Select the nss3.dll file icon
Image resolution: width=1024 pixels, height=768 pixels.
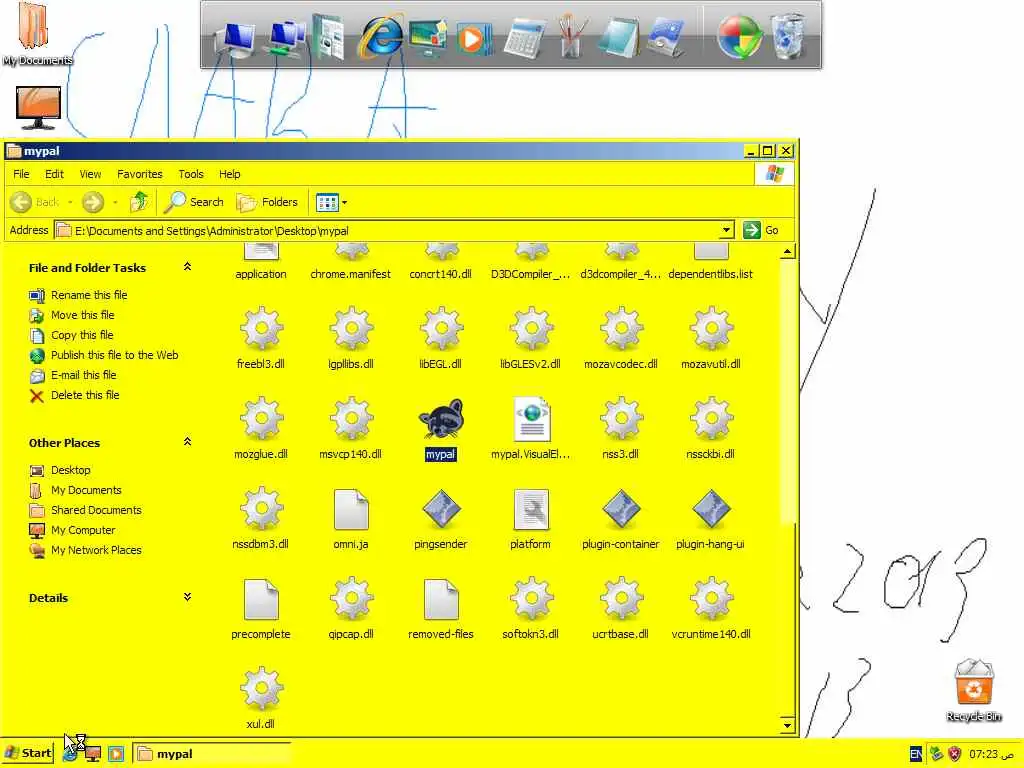click(x=621, y=419)
